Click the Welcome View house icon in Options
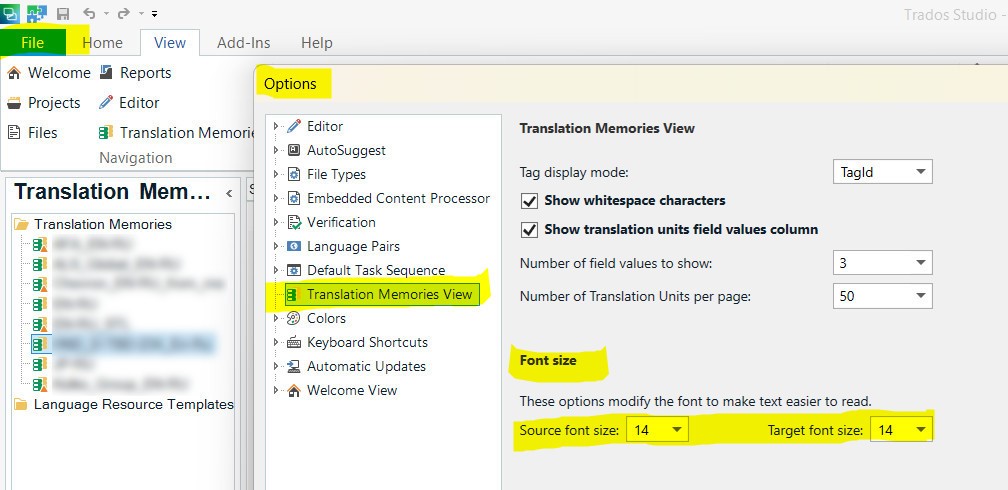Viewport: 1008px width, 490px height. [294, 390]
